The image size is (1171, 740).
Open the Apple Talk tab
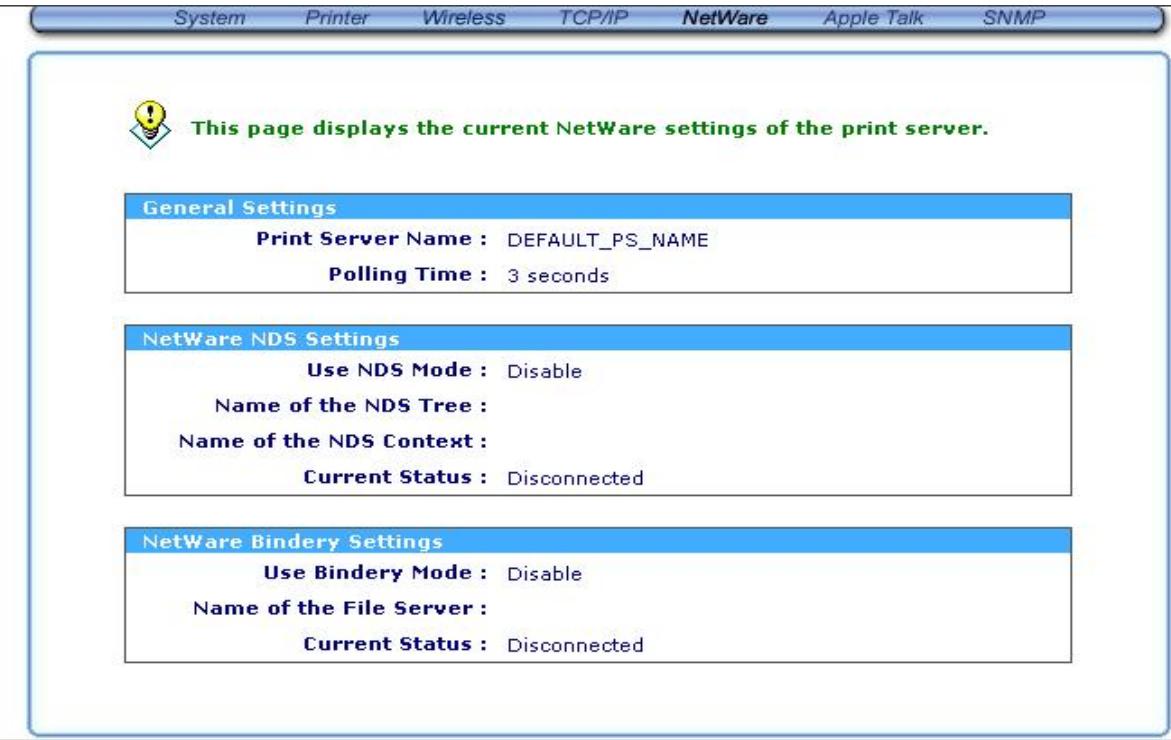point(874,18)
